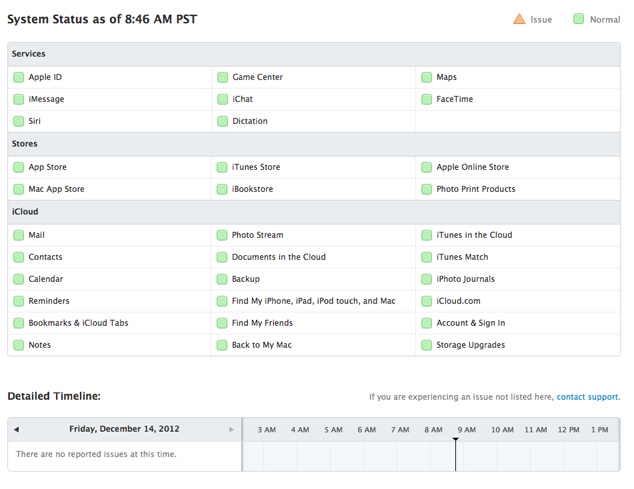
Task: Click the Friday, December 14, 2012 date label
Action: click(x=124, y=429)
